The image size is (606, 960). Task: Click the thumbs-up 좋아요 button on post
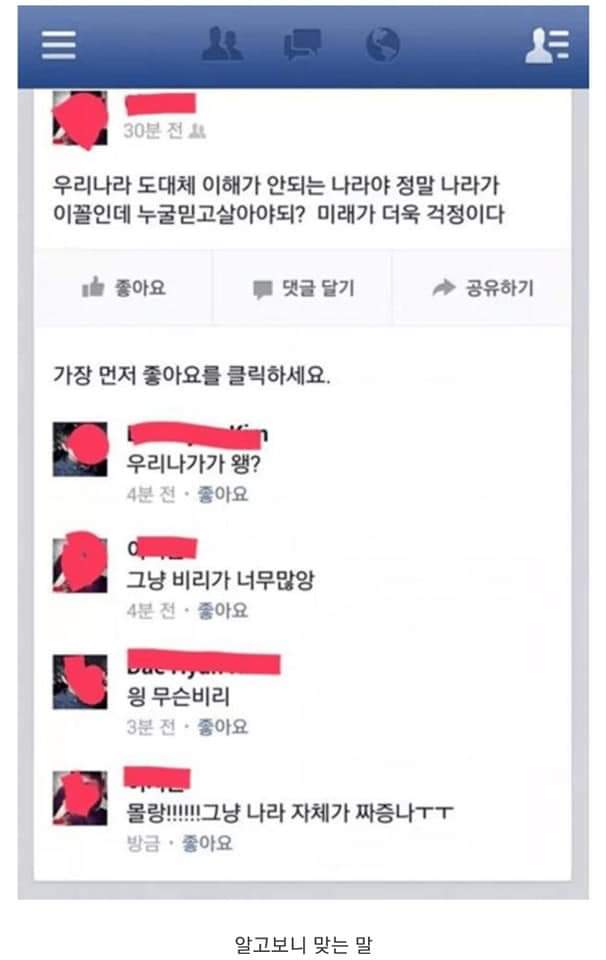coord(123,287)
